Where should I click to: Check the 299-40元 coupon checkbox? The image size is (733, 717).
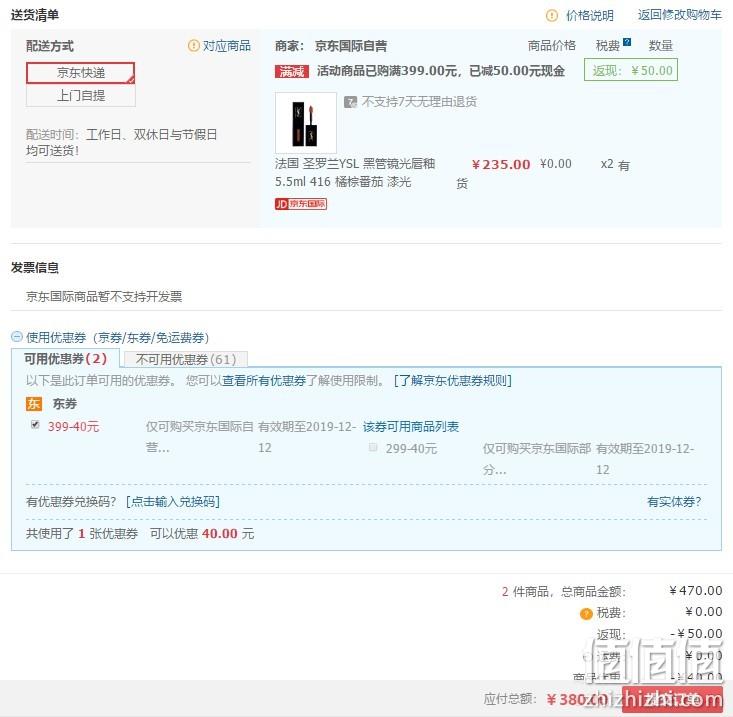coord(373,447)
